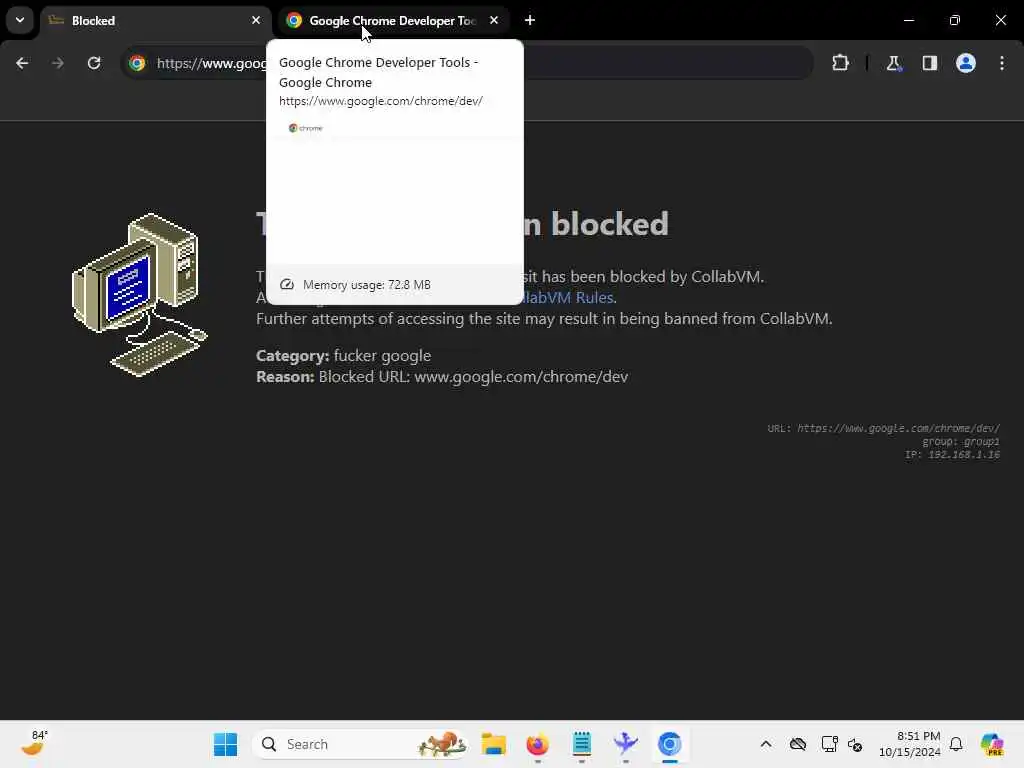
Task: Restore down the Chrome window
Action: [x=955, y=20]
